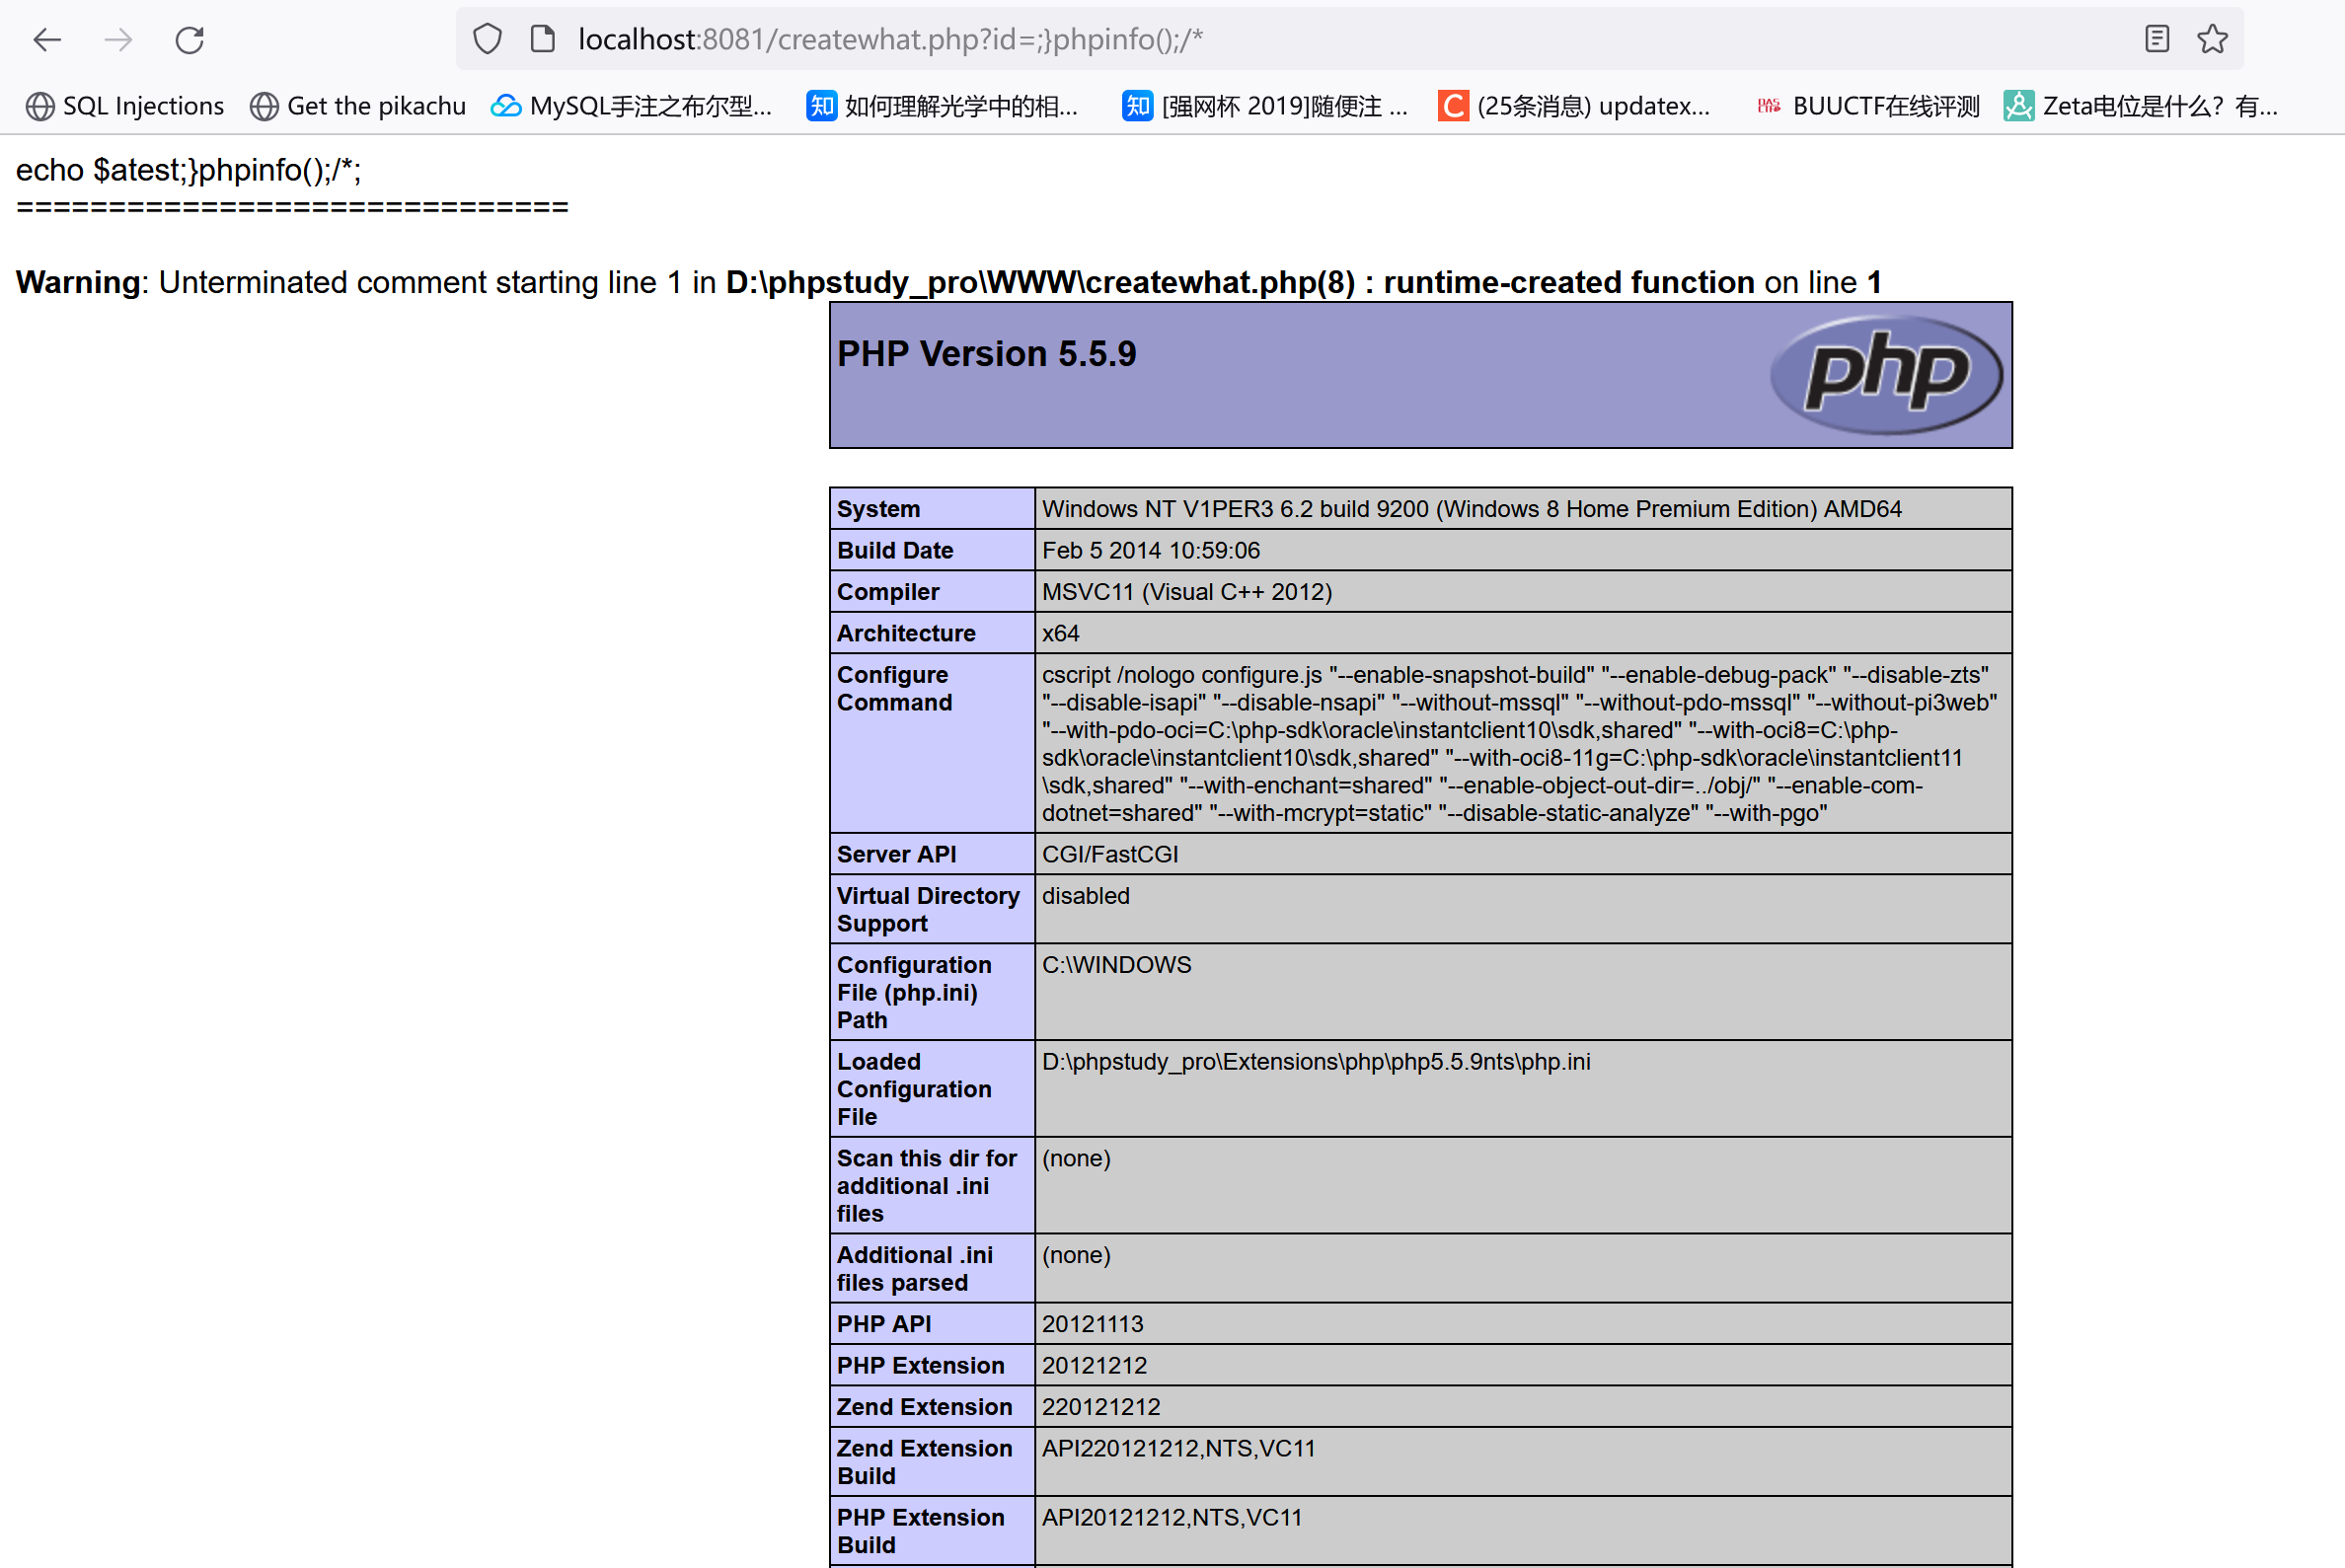2345x1568 pixels.
Task: Click the Architecture label cell
Action: tap(931, 633)
